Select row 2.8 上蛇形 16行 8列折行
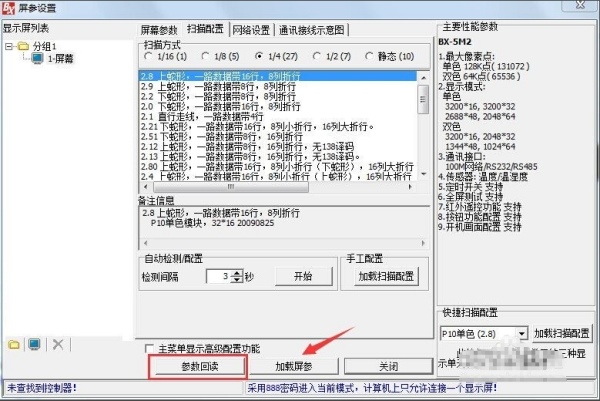Image resolution: width=600 pixels, height=401 pixels. click(x=278, y=76)
